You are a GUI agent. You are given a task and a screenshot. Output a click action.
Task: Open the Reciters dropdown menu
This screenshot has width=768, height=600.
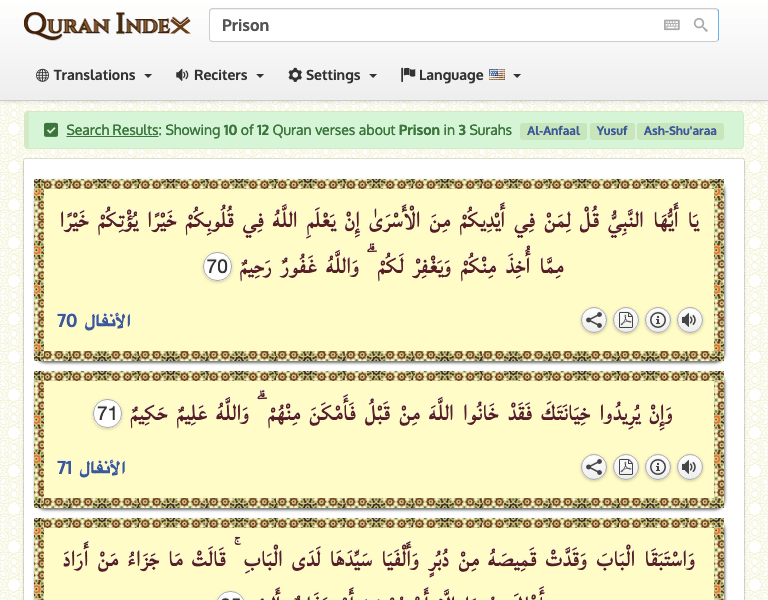point(220,75)
